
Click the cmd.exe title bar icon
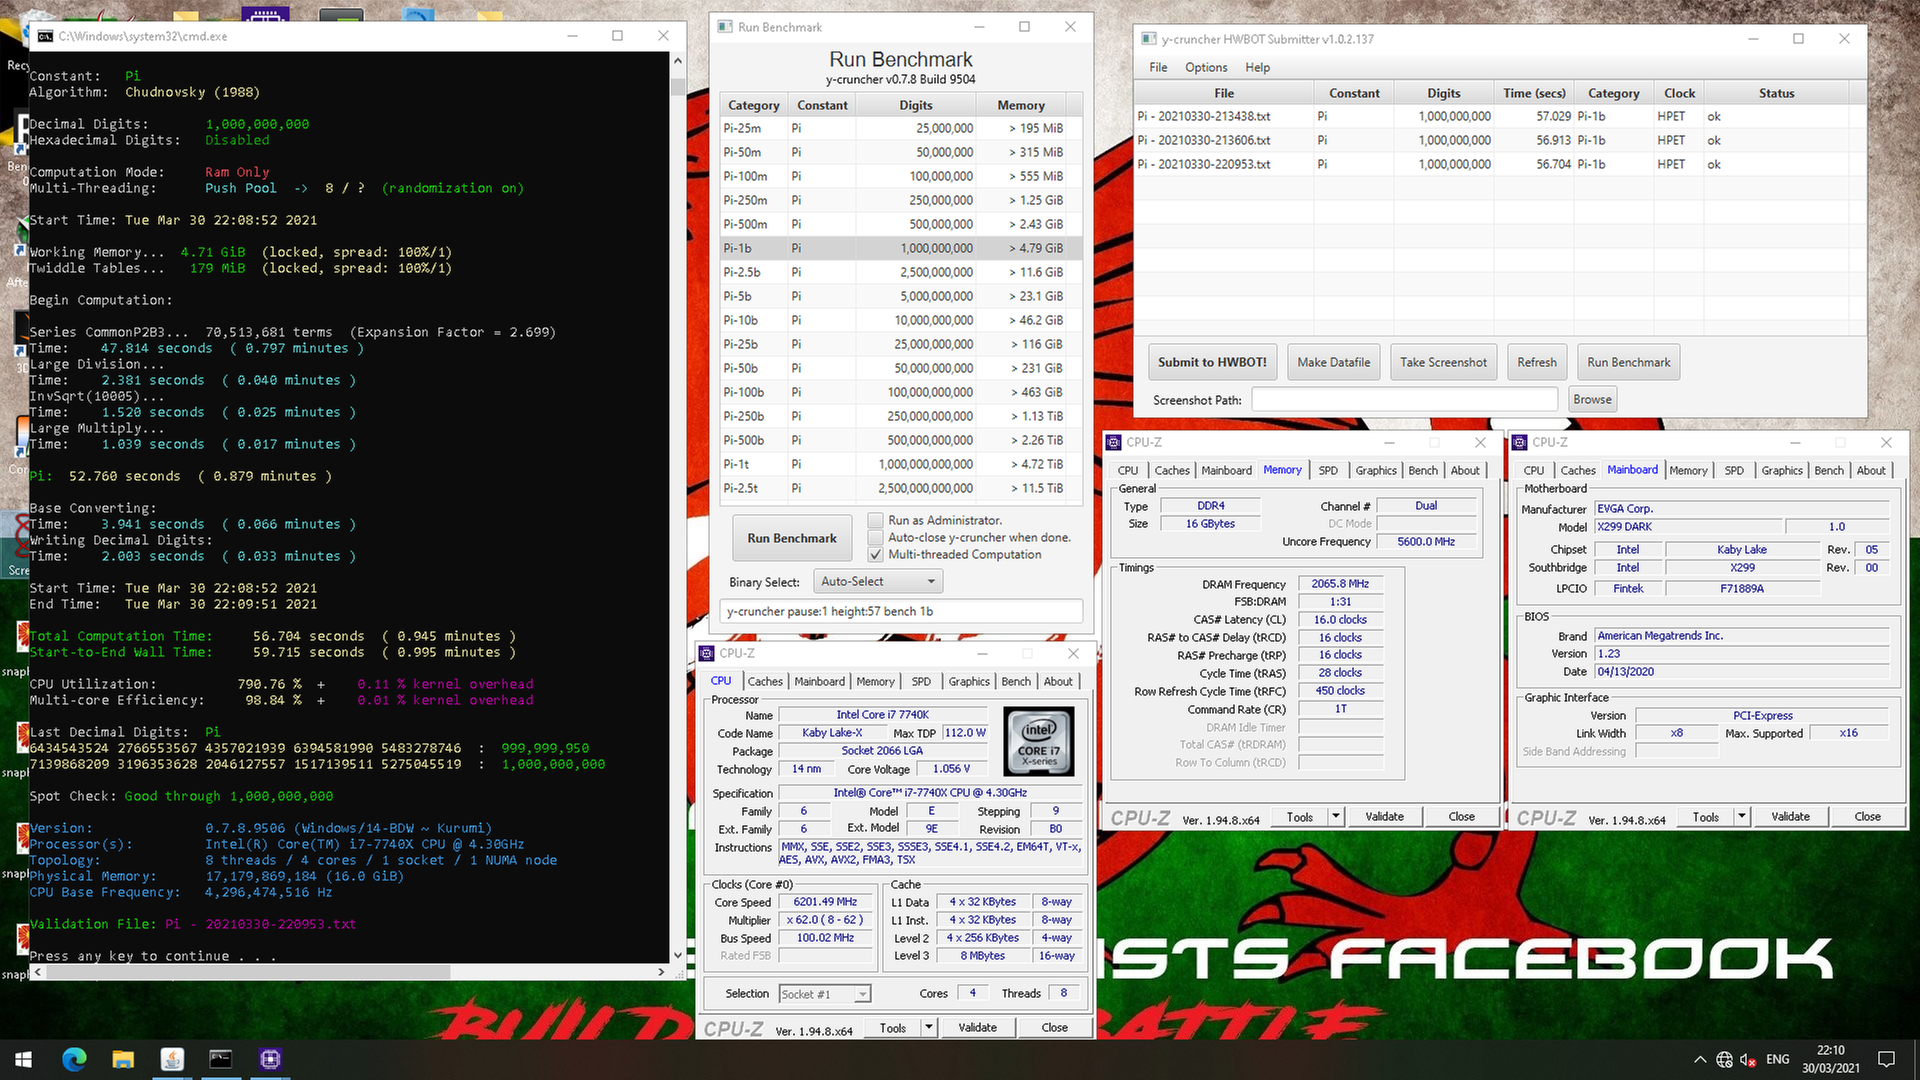pos(45,36)
